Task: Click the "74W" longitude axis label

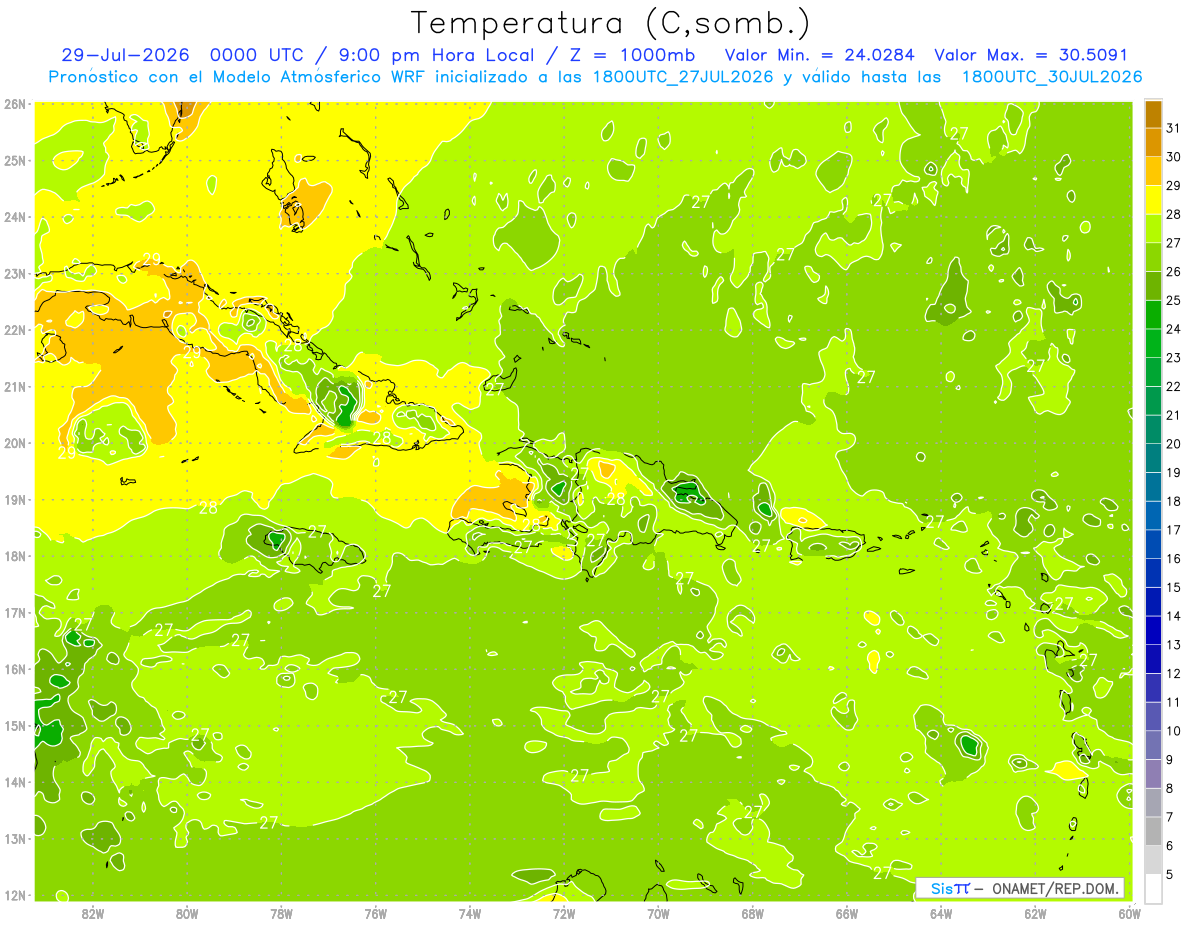Action: [470, 913]
